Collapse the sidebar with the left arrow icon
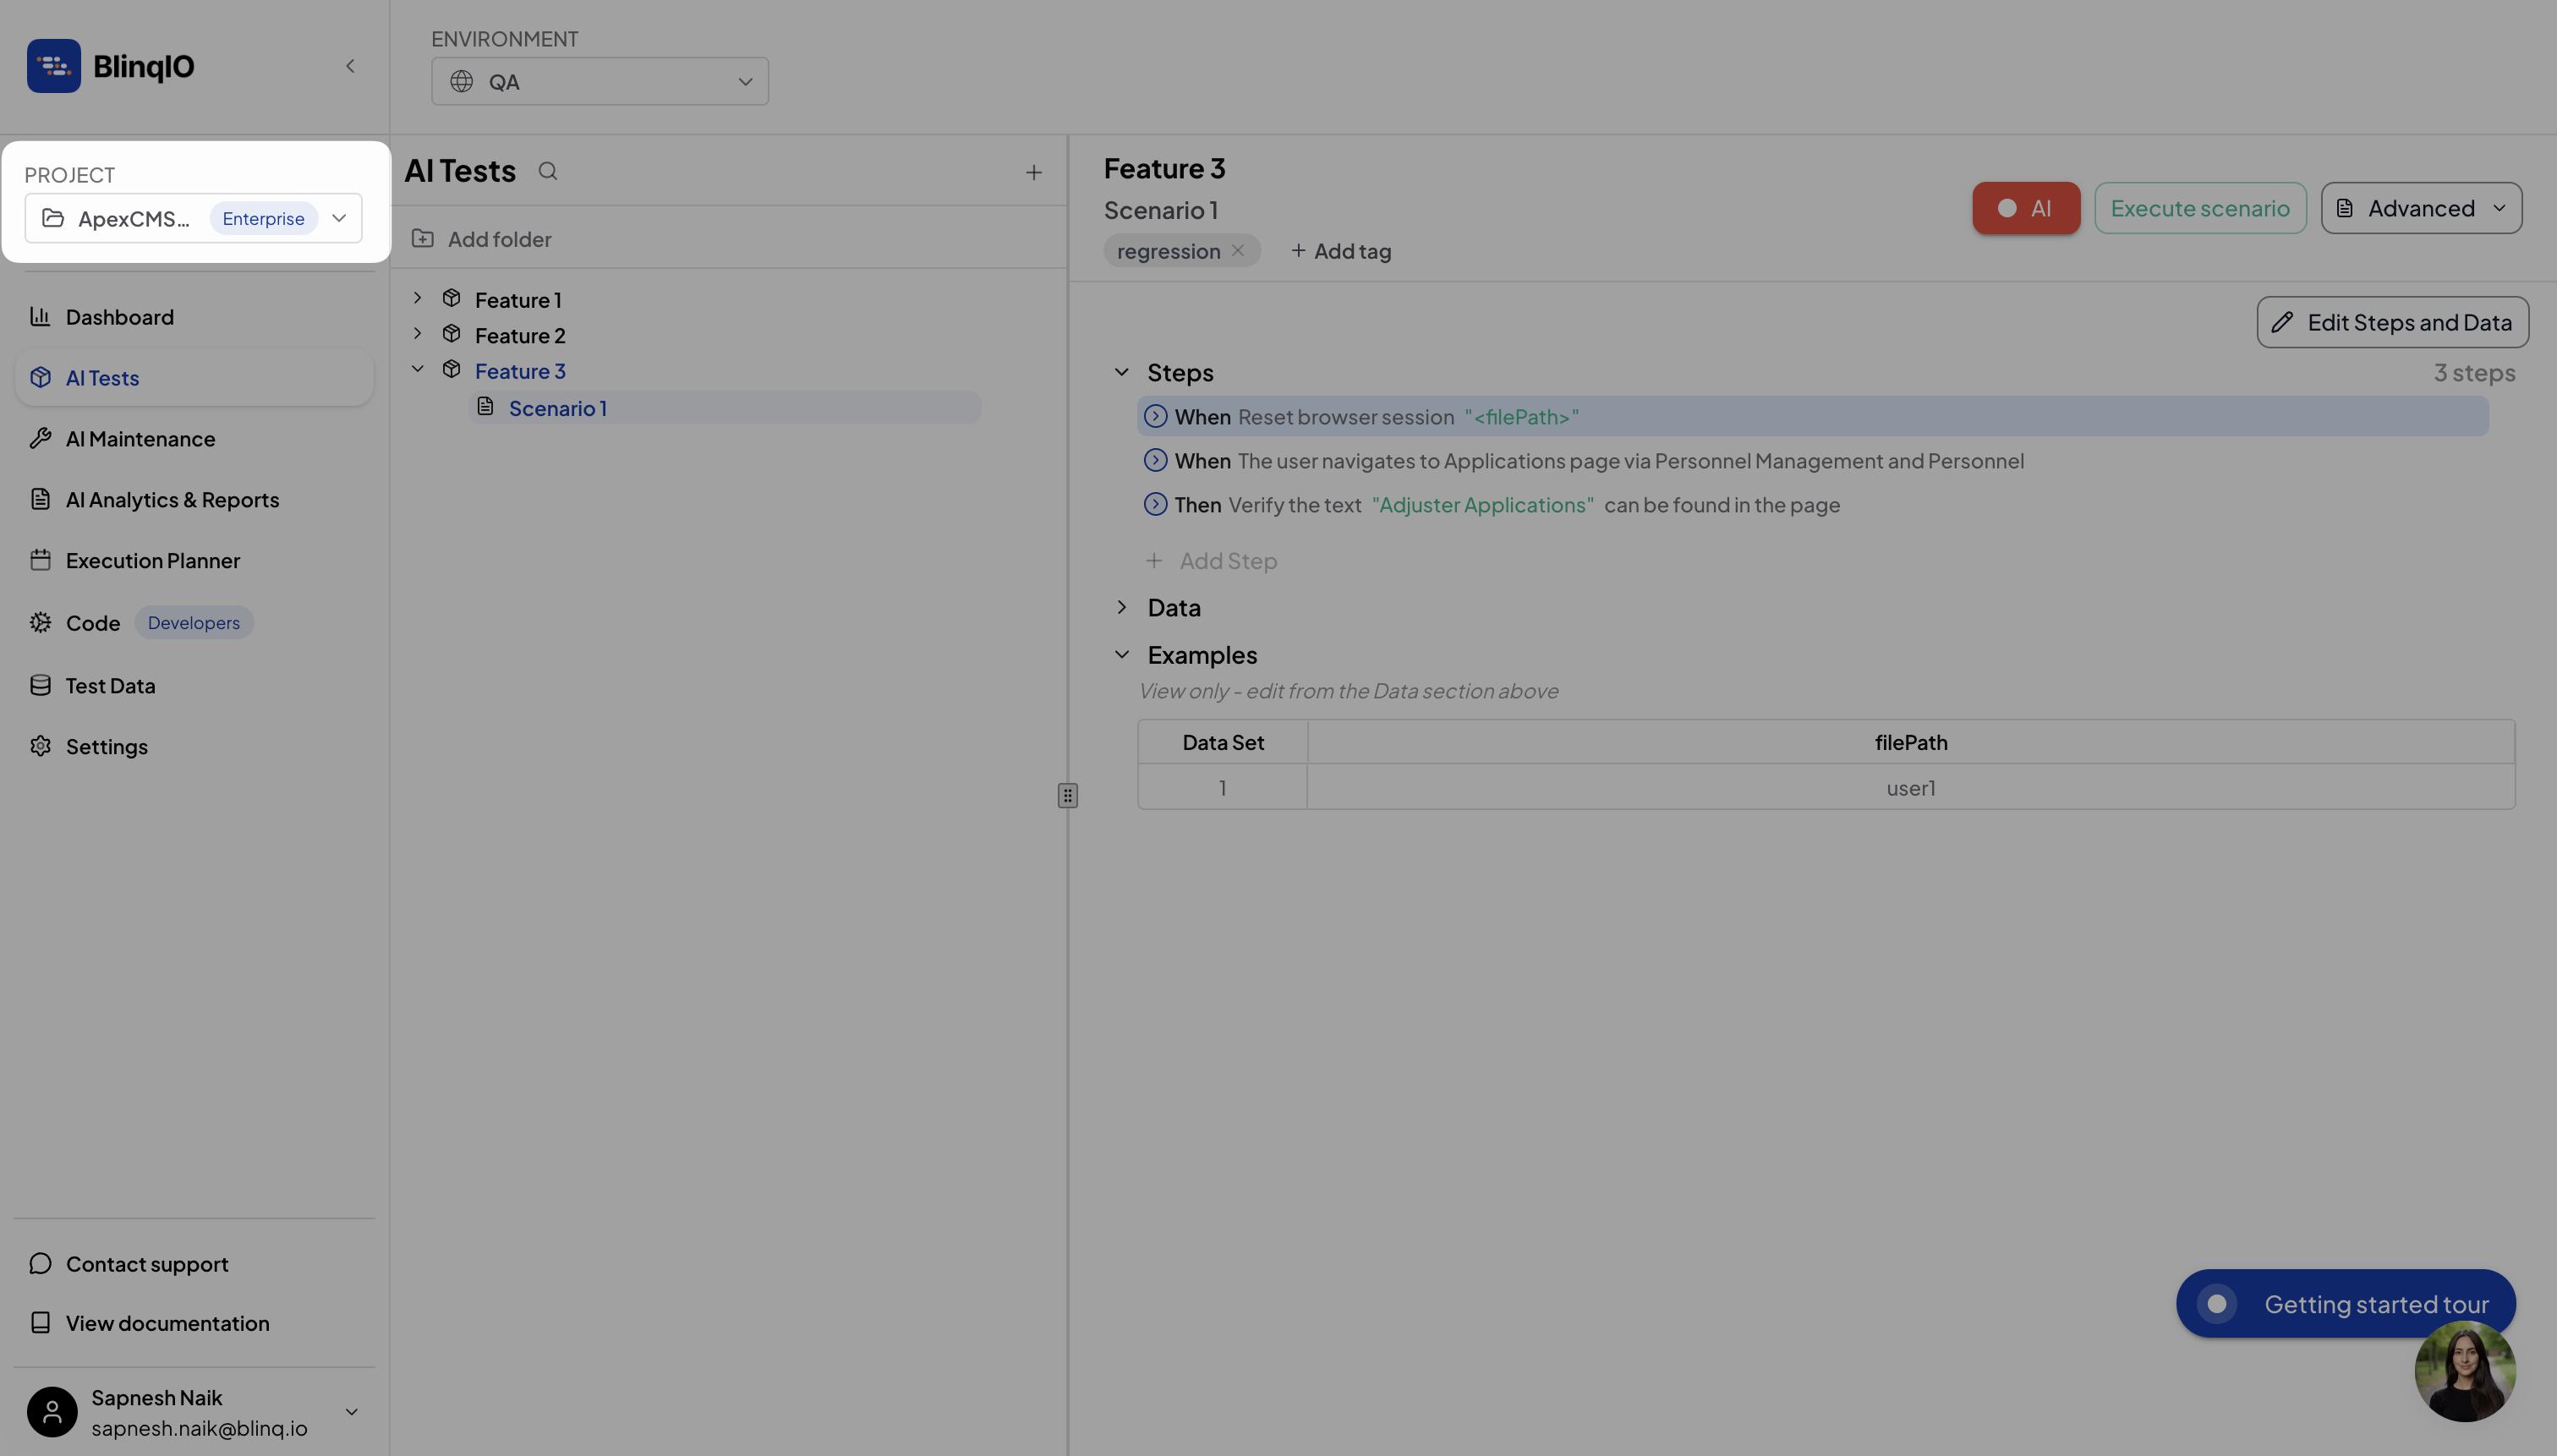 [350, 66]
